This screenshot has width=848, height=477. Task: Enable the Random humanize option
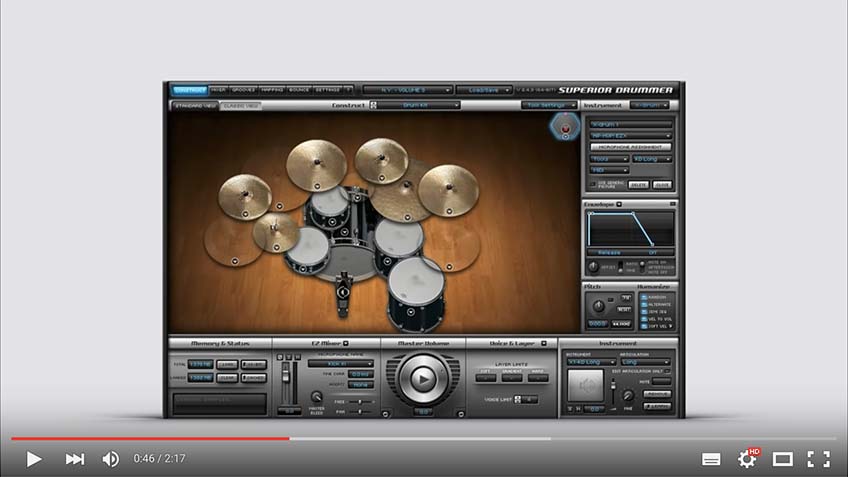coord(644,296)
